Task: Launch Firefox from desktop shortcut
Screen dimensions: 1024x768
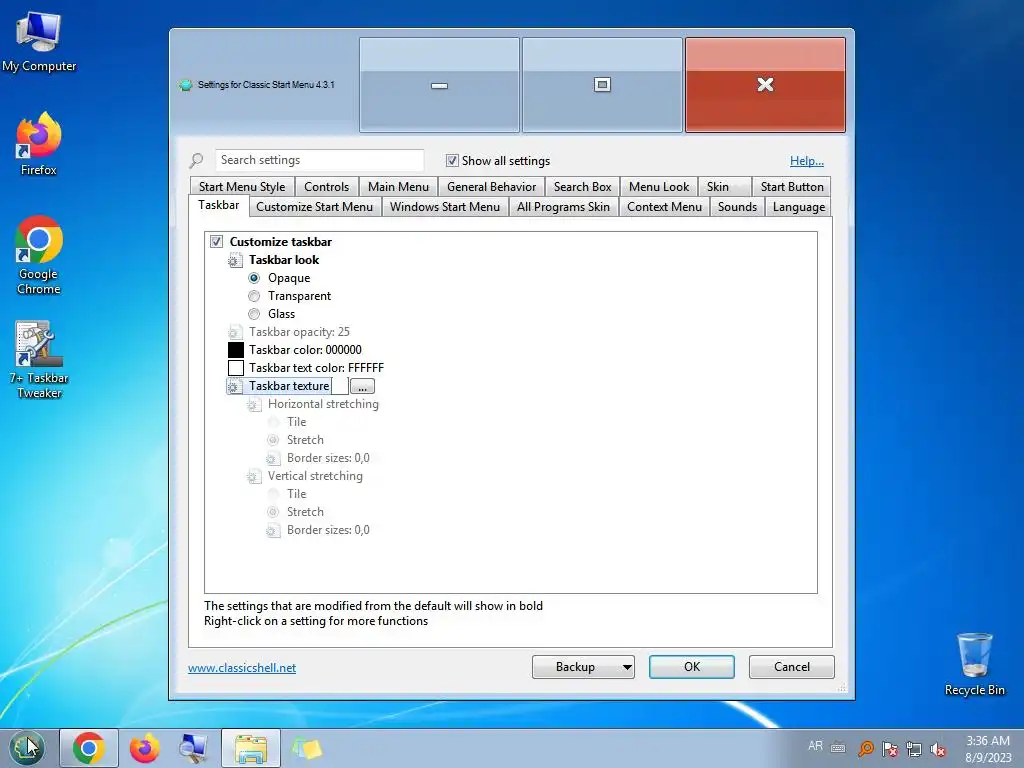Action: (x=39, y=143)
